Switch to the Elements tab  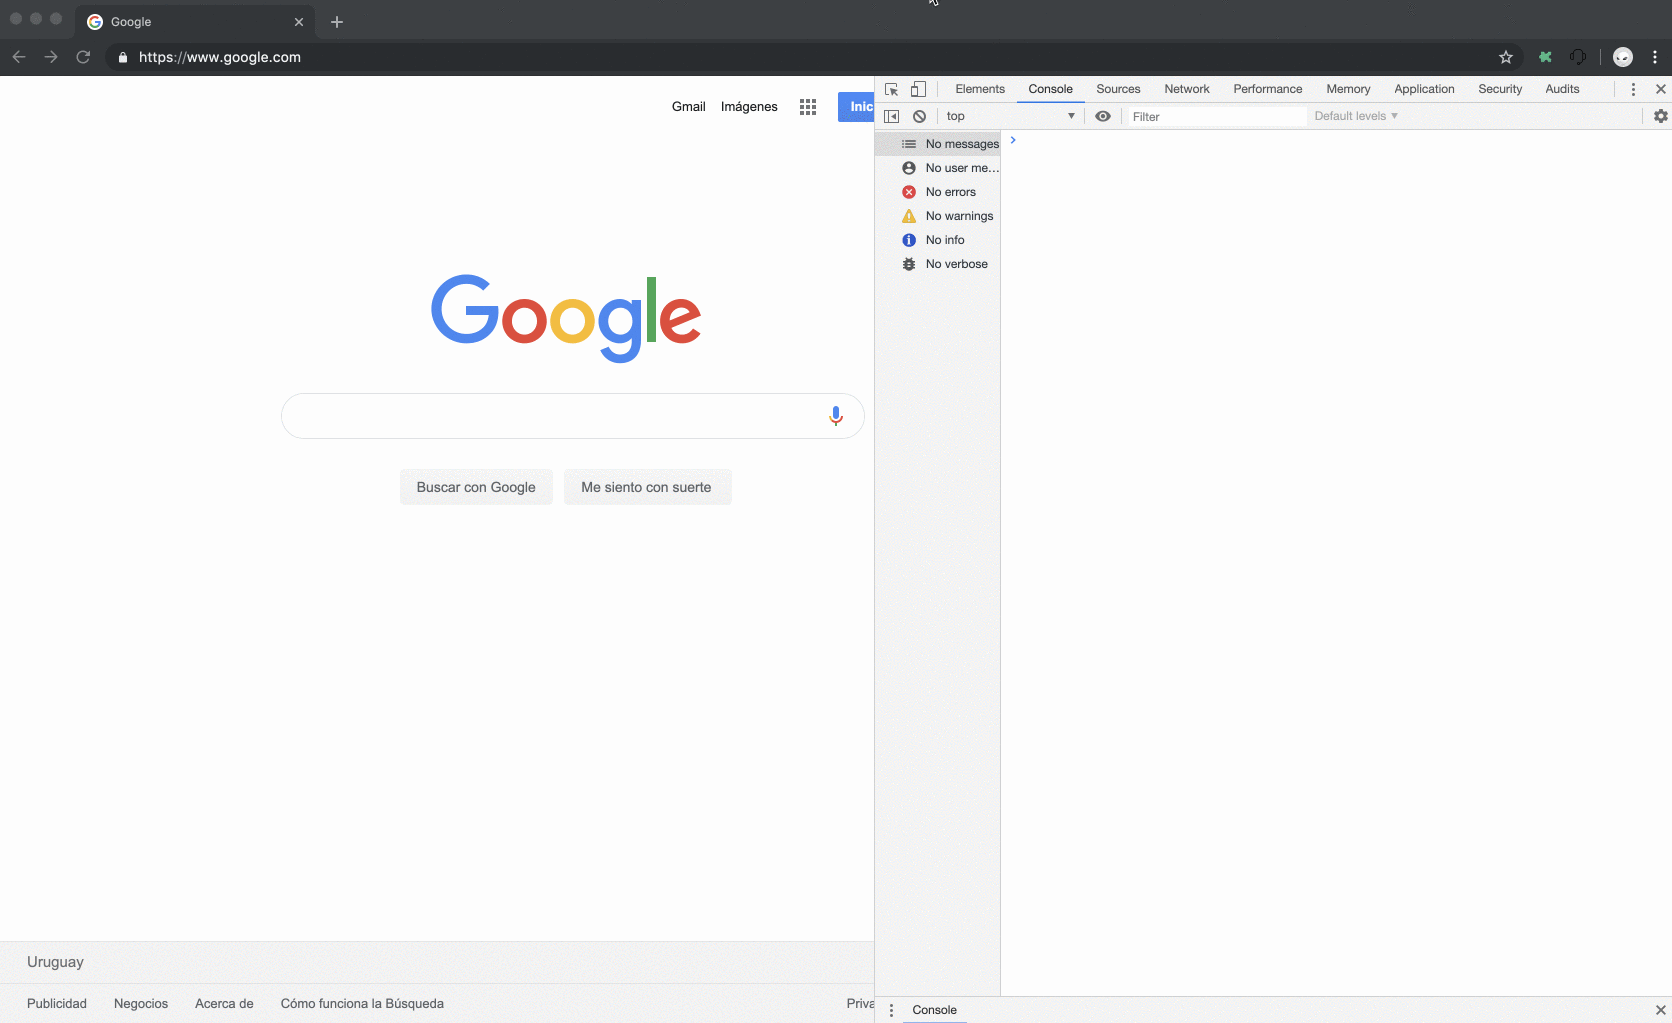pos(980,89)
